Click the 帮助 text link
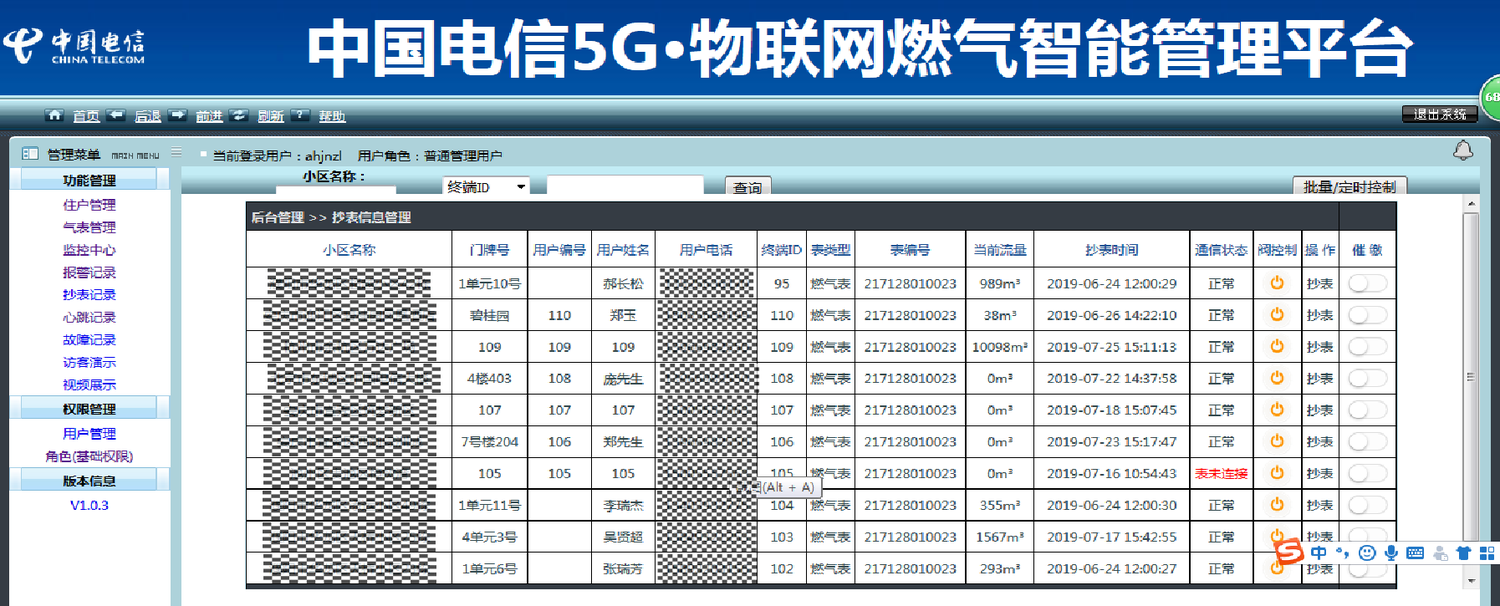Screen dimensions: 1500x606 [x=332, y=116]
